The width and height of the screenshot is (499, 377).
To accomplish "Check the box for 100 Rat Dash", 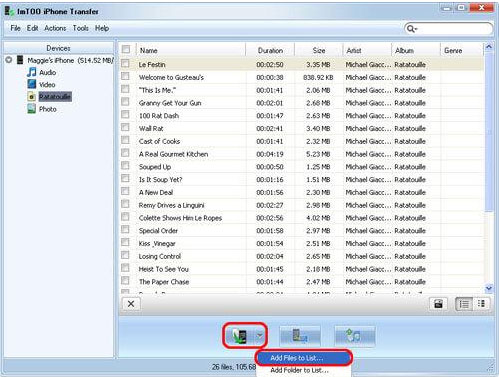I will pos(125,115).
